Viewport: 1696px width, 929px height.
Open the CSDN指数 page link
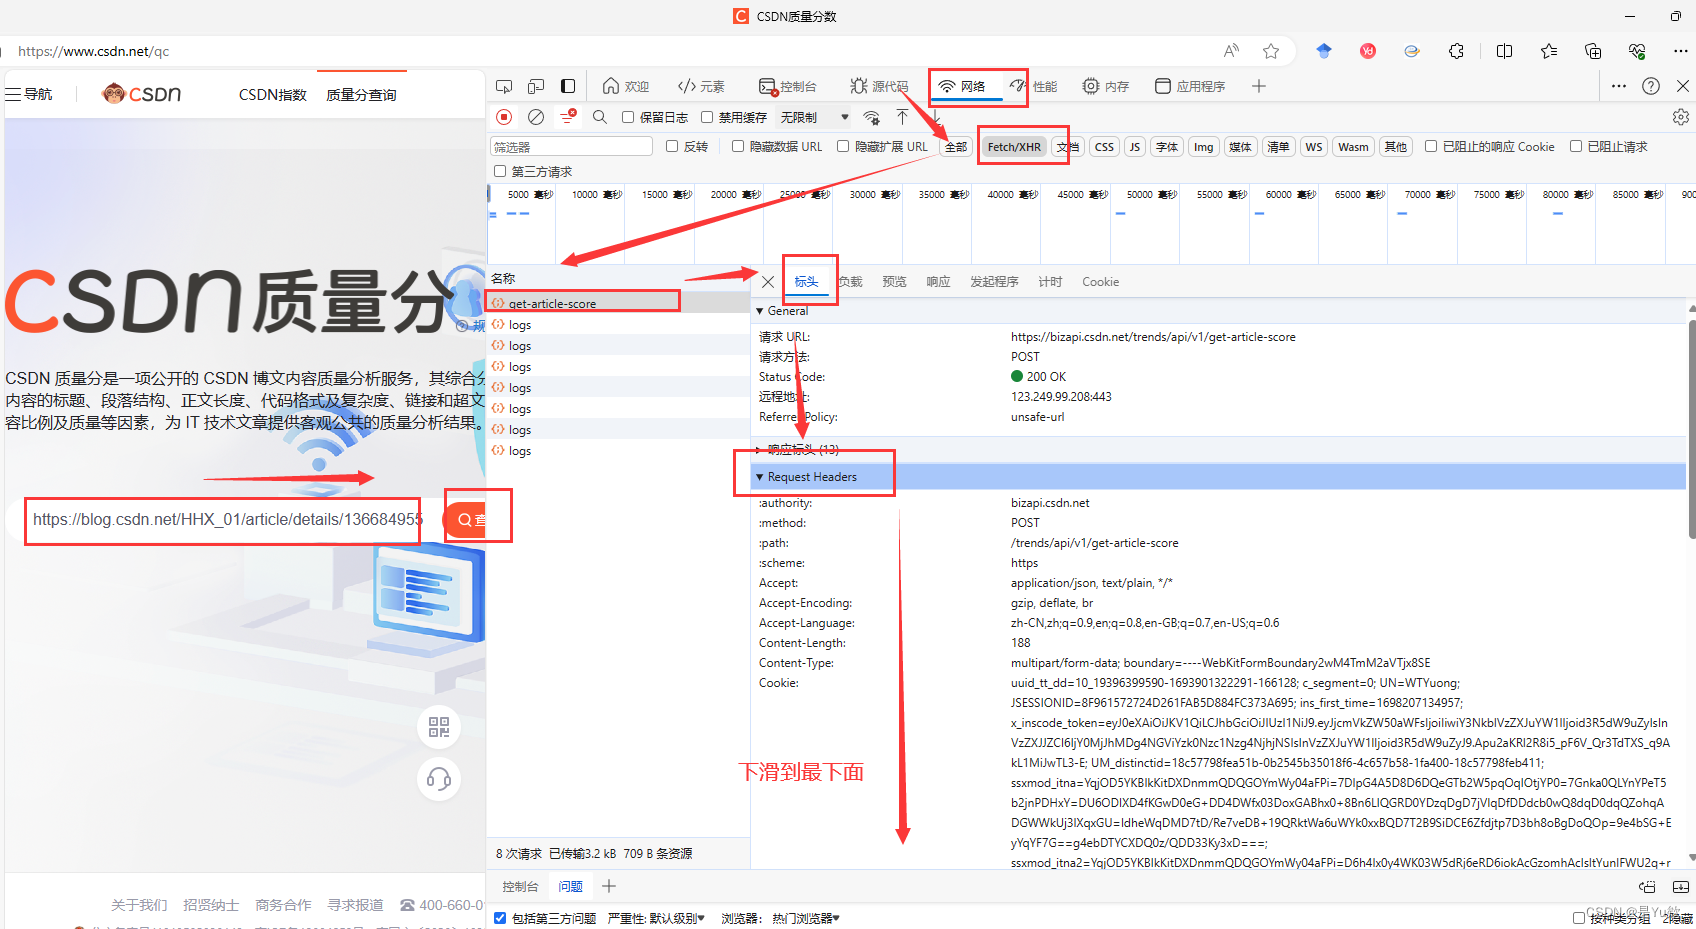click(x=272, y=94)
